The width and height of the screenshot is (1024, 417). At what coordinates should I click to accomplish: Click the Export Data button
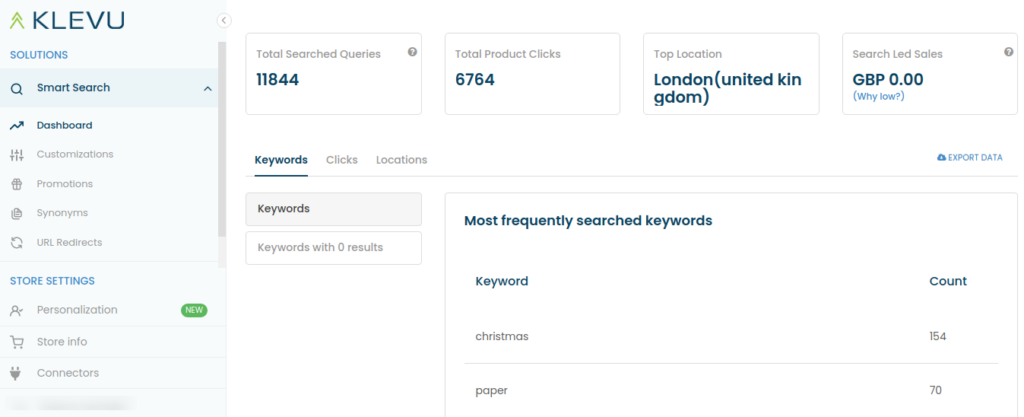click(969, 158)
